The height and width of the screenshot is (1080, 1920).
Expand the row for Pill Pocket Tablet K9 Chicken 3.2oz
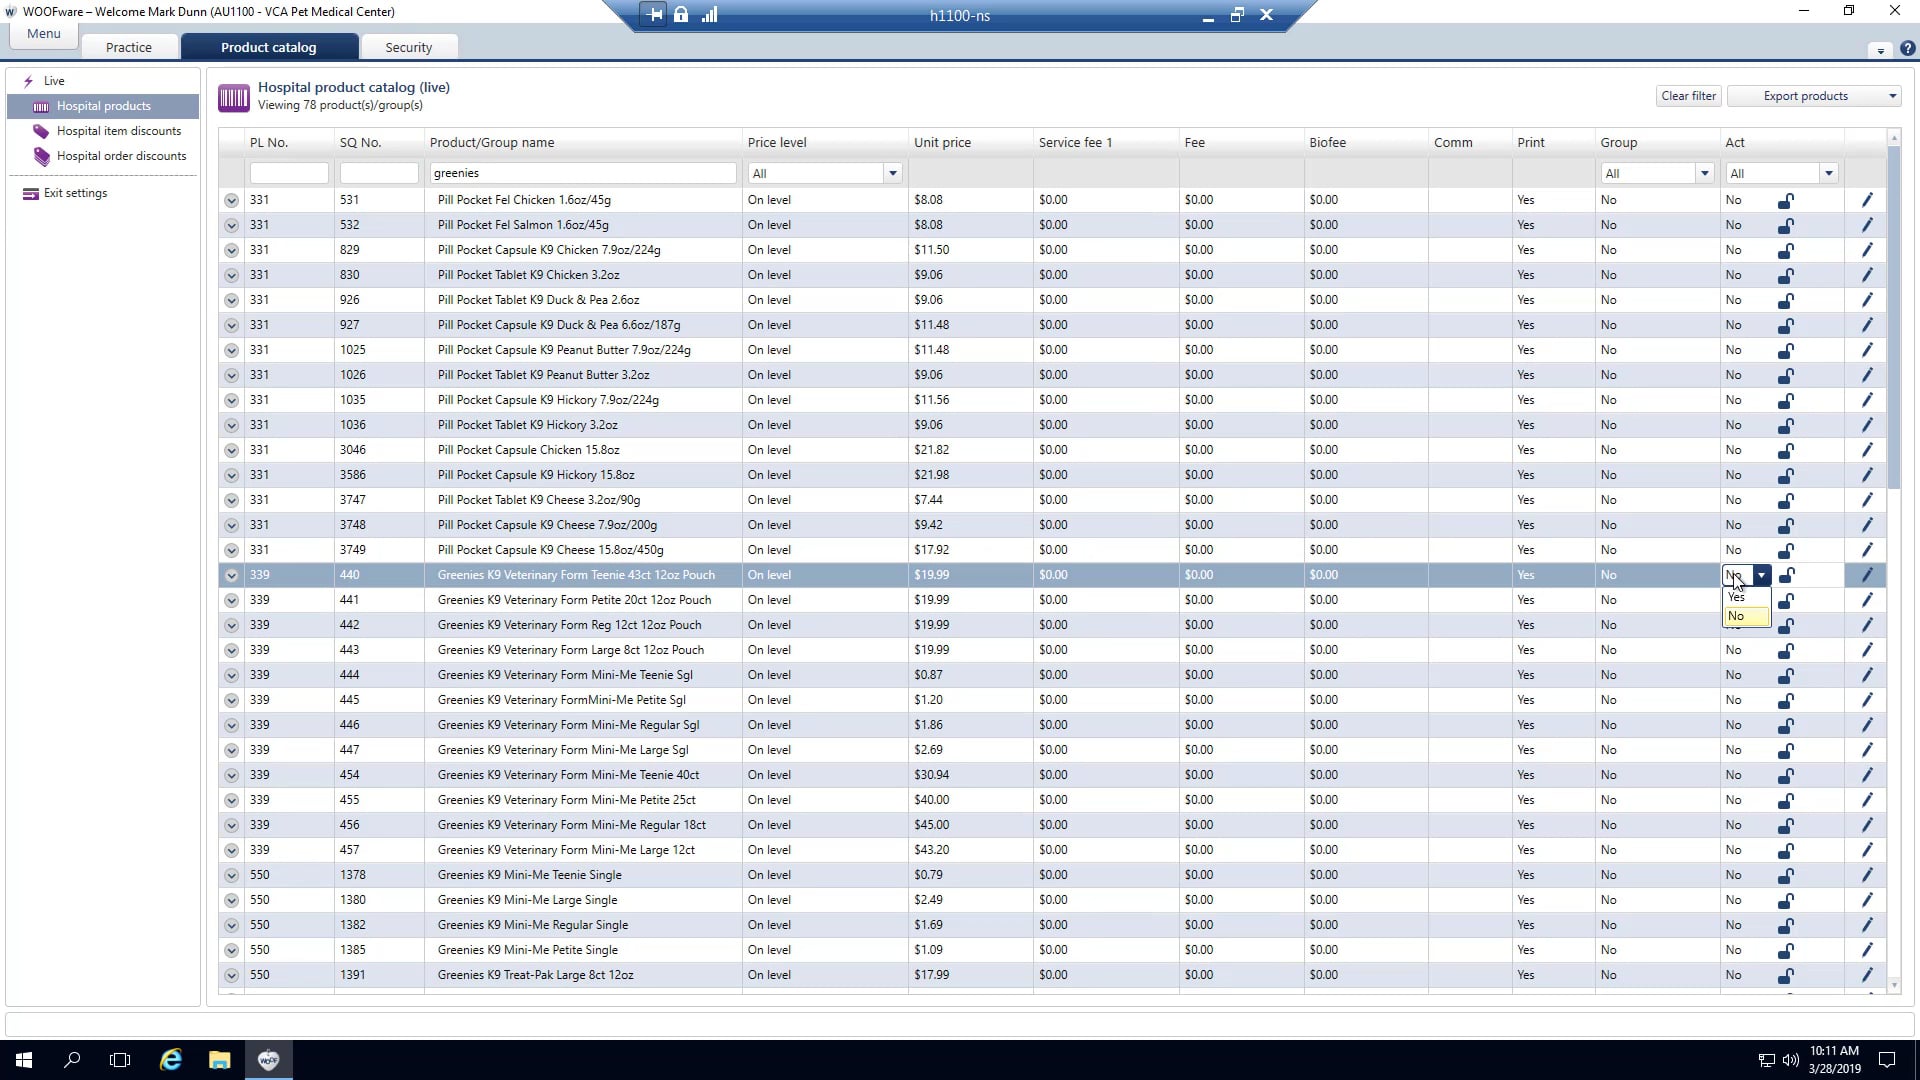pos(231,275)
